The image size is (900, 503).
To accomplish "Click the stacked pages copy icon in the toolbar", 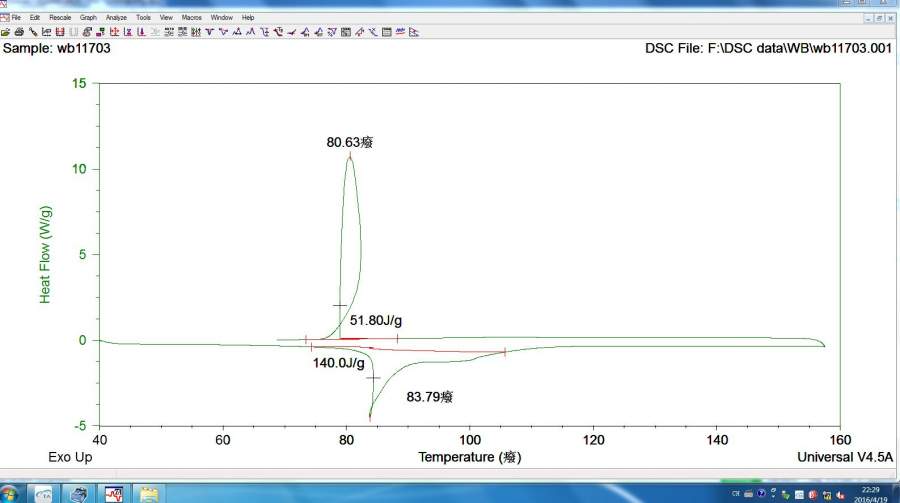I will click(87, 32).
